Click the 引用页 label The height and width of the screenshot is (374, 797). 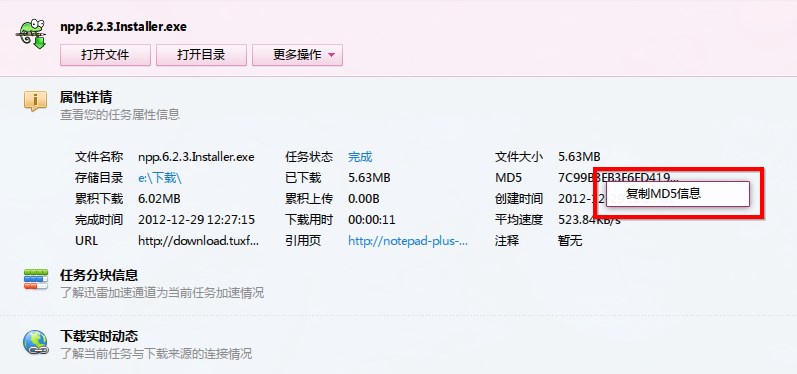pos(303,240)
